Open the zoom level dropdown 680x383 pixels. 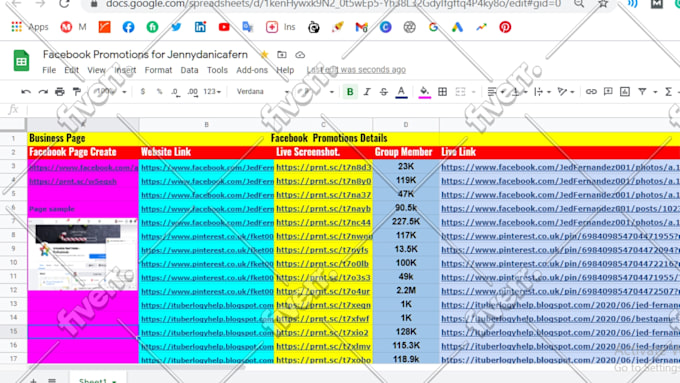coord(110,92)
